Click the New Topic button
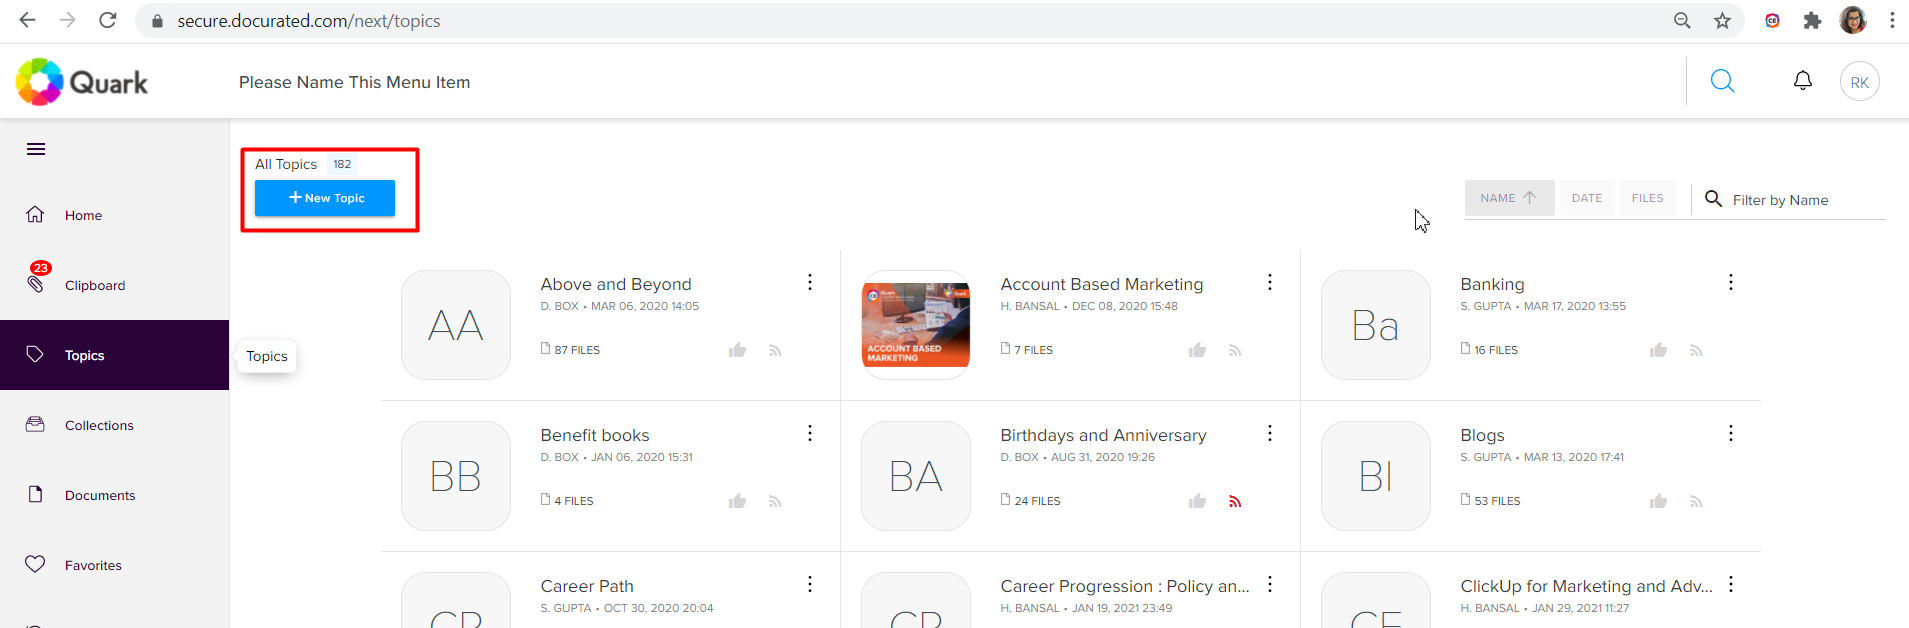The image size is (1909, 628). [x=325, y=198]
